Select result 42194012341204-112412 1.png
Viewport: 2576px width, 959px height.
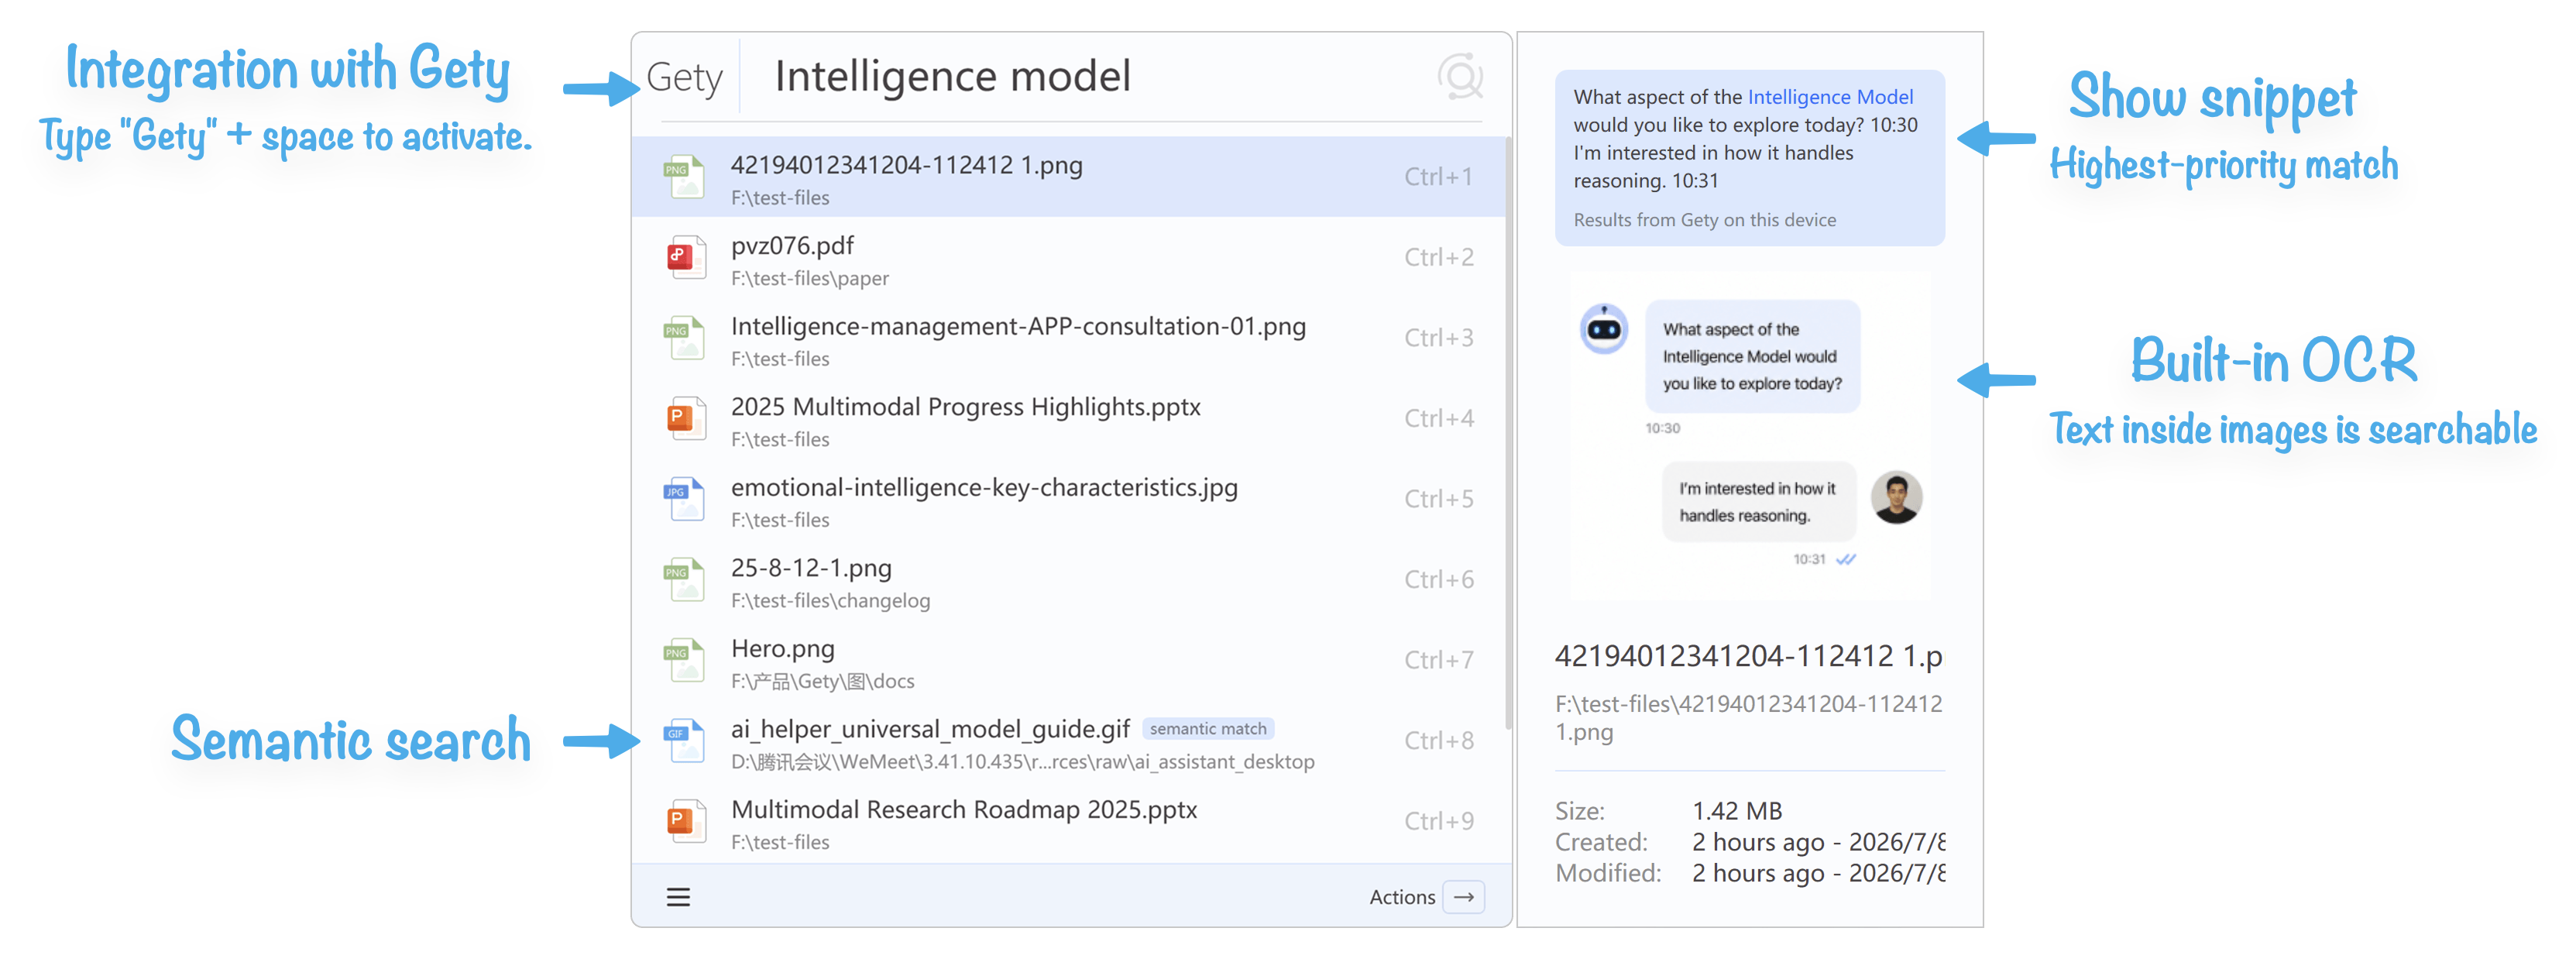pyautogui.click(x=1069, y=177)
